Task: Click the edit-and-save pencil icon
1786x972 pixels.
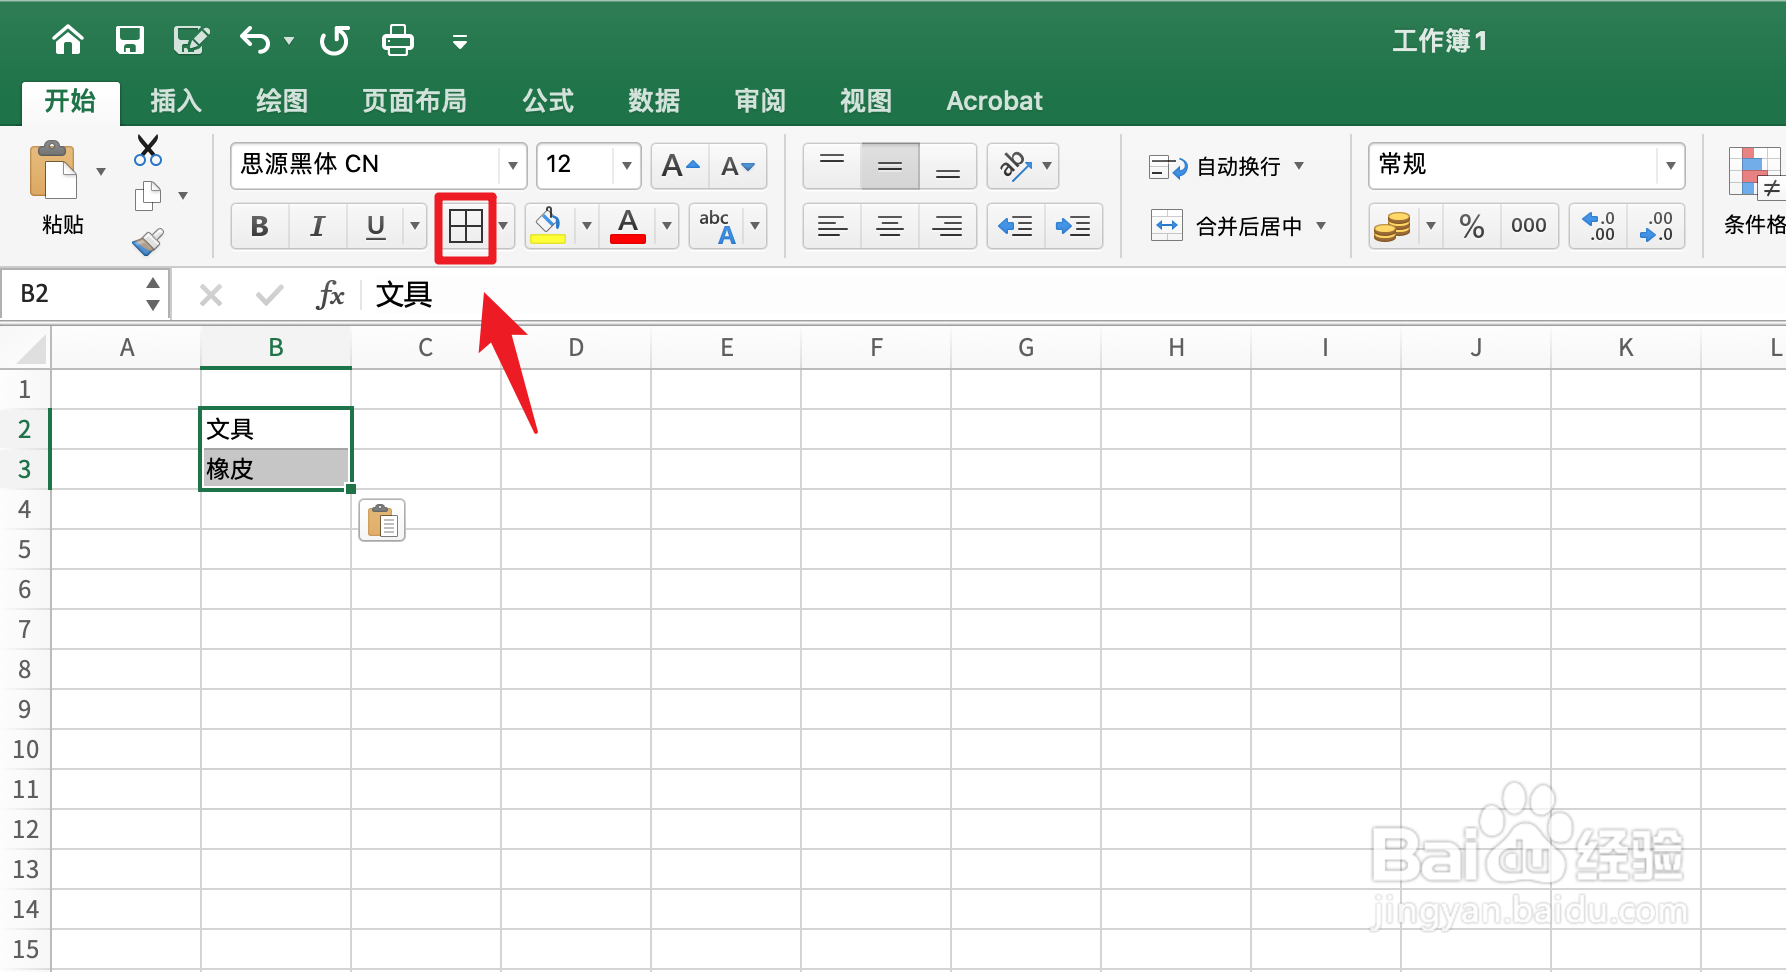Action: coord(191,40)
